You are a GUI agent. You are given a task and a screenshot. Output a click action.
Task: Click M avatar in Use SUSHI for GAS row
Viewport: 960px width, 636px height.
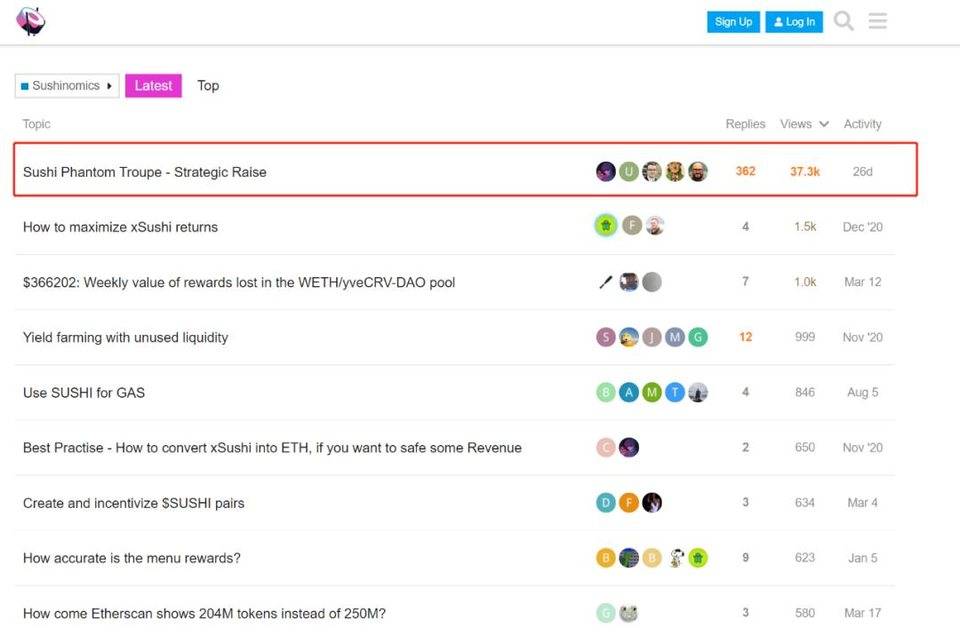(652, 392)
